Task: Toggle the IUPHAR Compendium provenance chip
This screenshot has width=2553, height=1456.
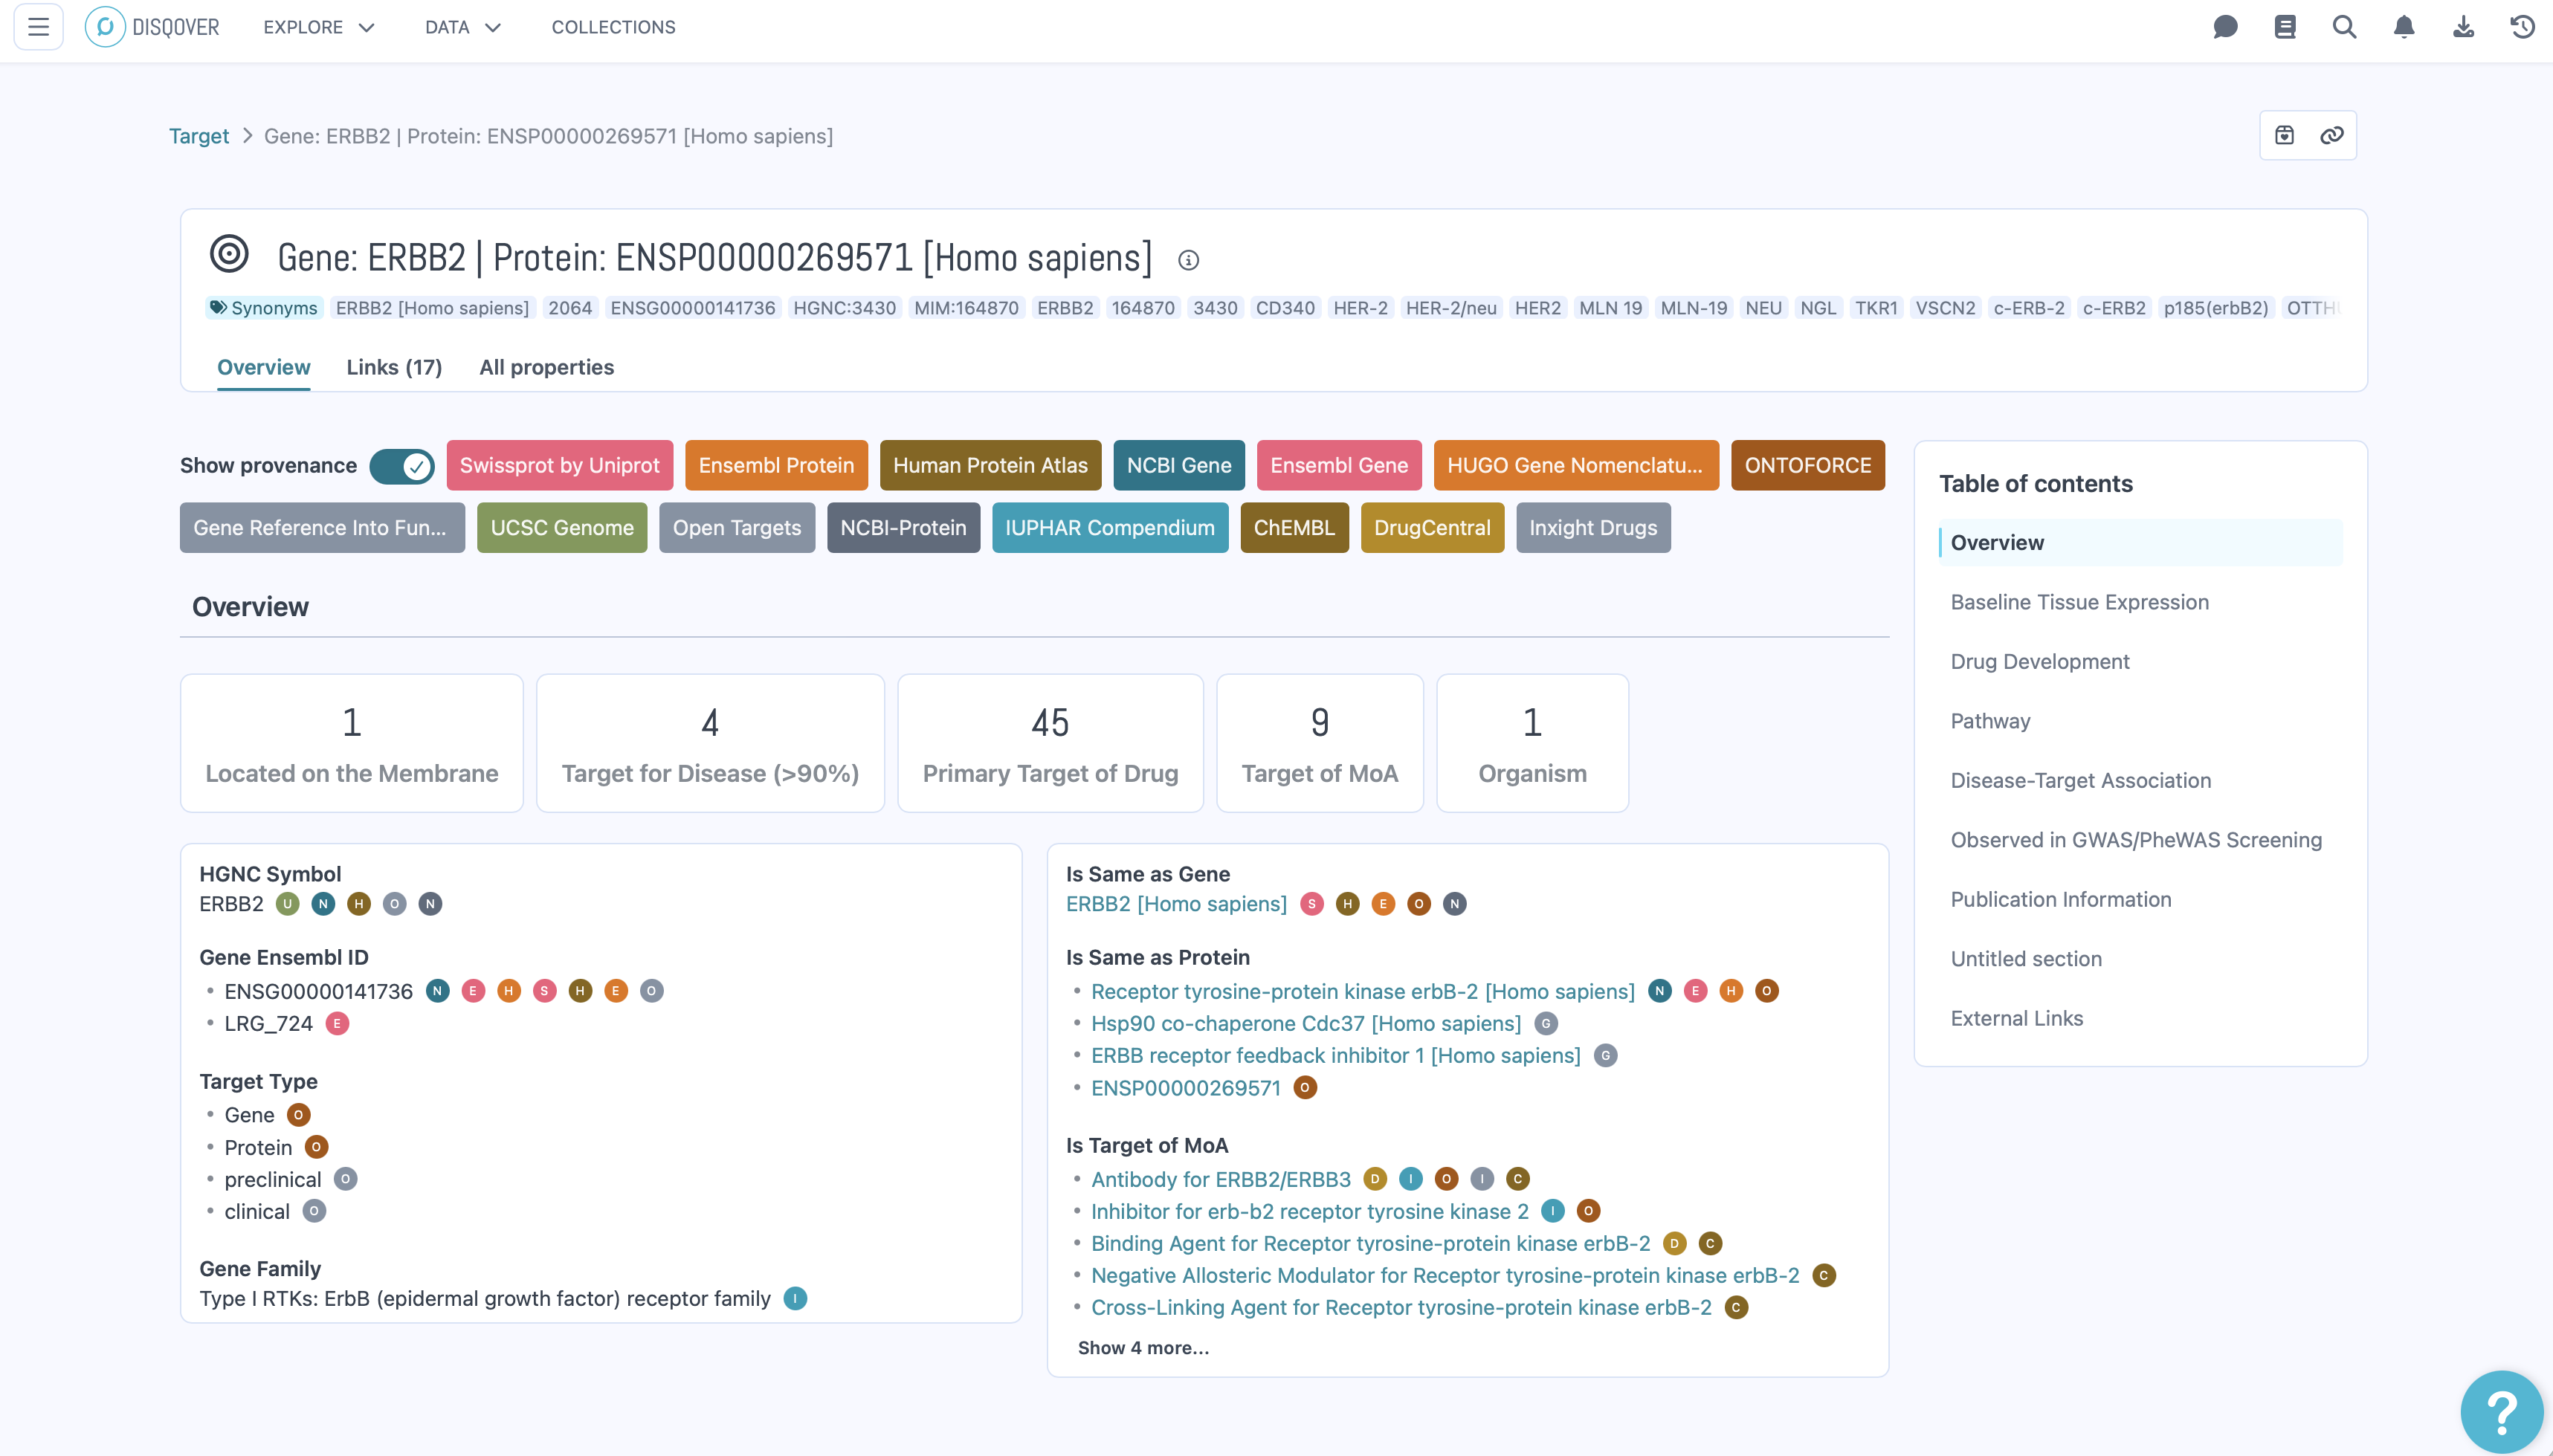Action: tap(1110, 528)
